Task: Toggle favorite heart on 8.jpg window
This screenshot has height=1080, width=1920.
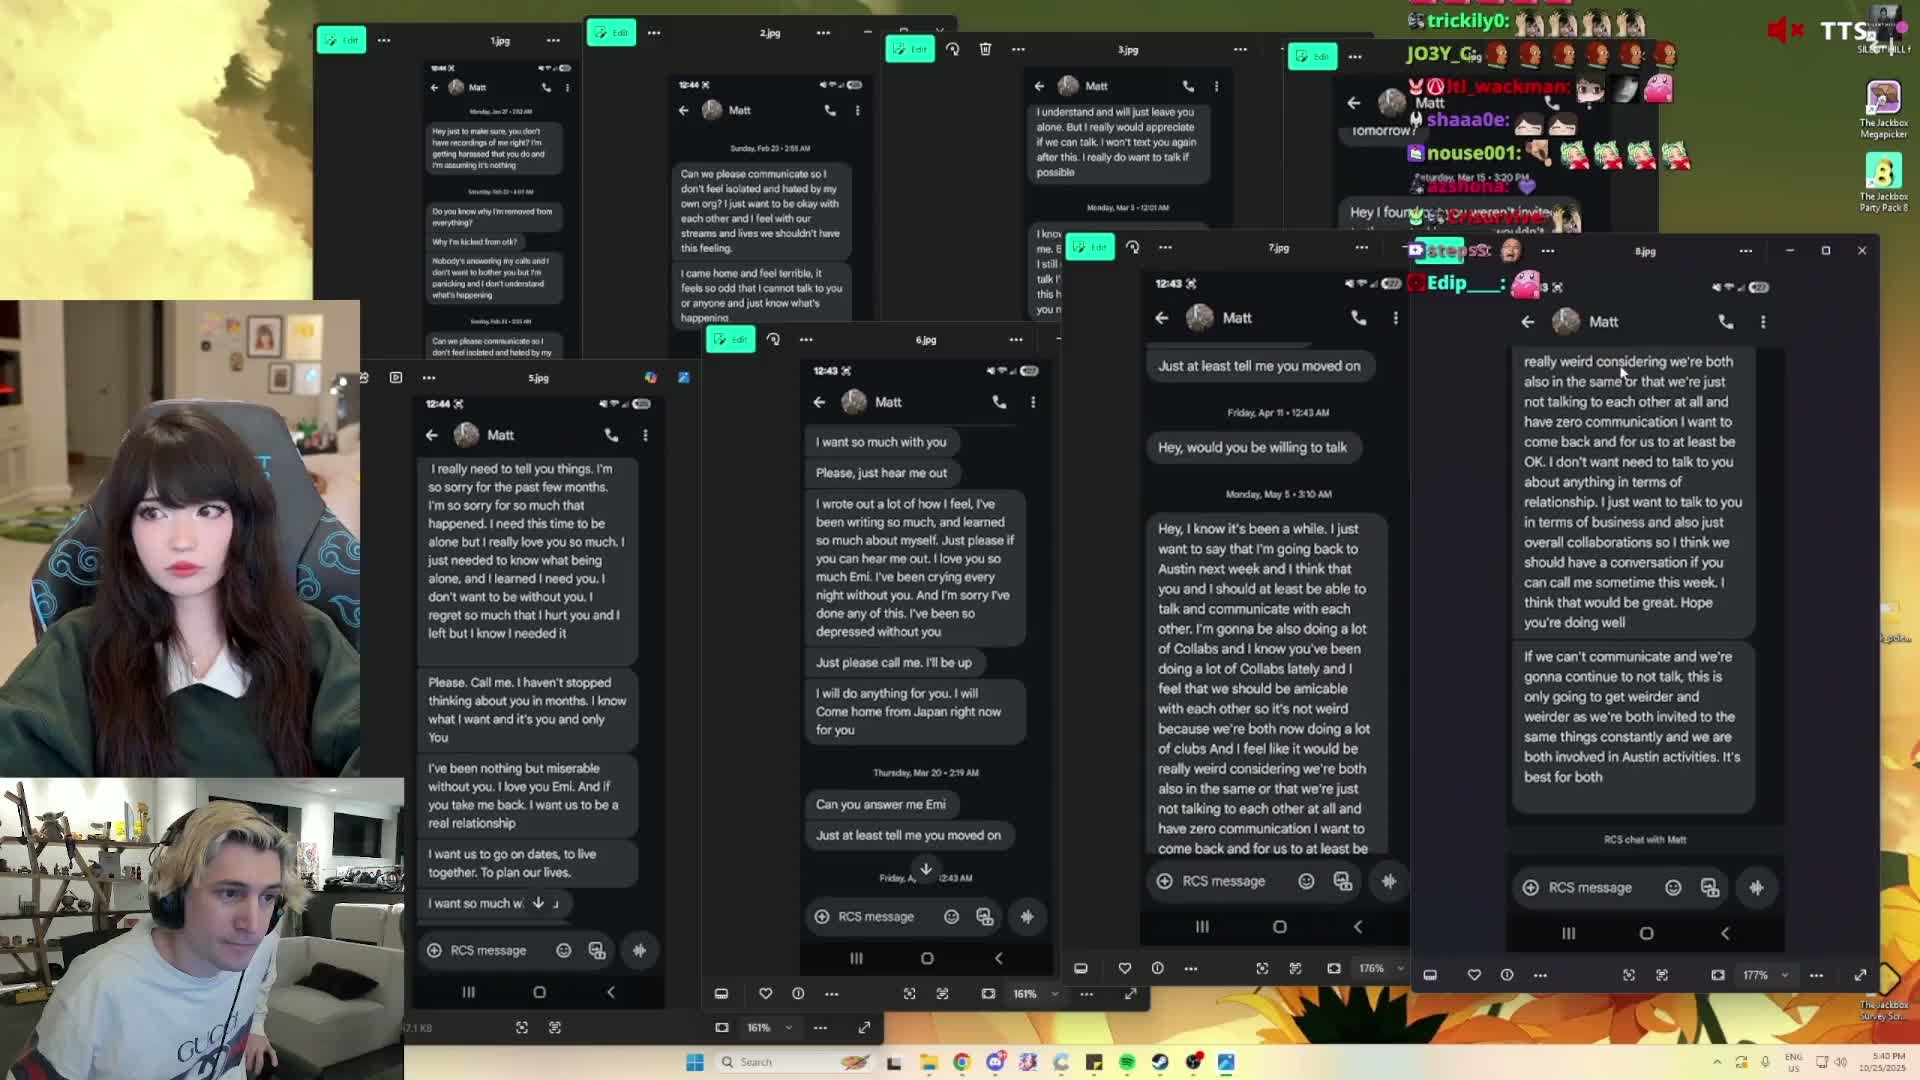Action: coord(1474,975)
